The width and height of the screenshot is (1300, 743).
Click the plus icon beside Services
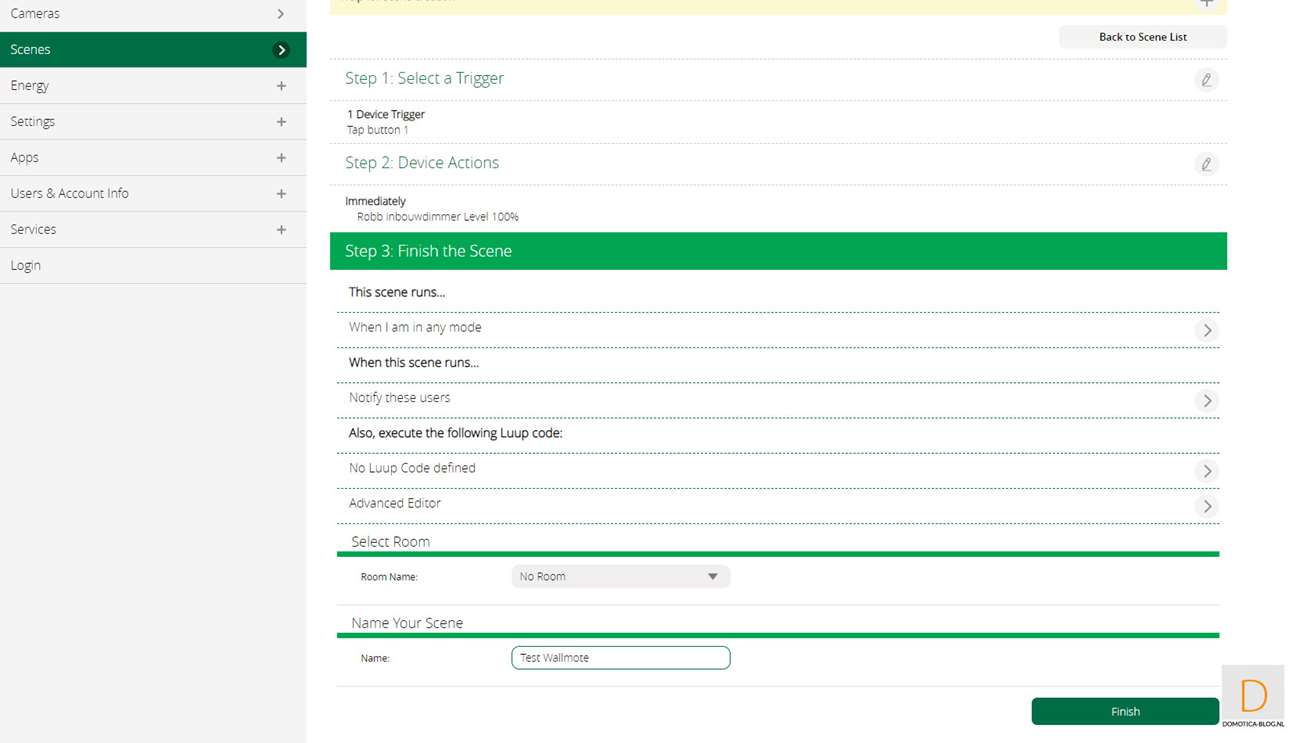(x=281, y=230)
